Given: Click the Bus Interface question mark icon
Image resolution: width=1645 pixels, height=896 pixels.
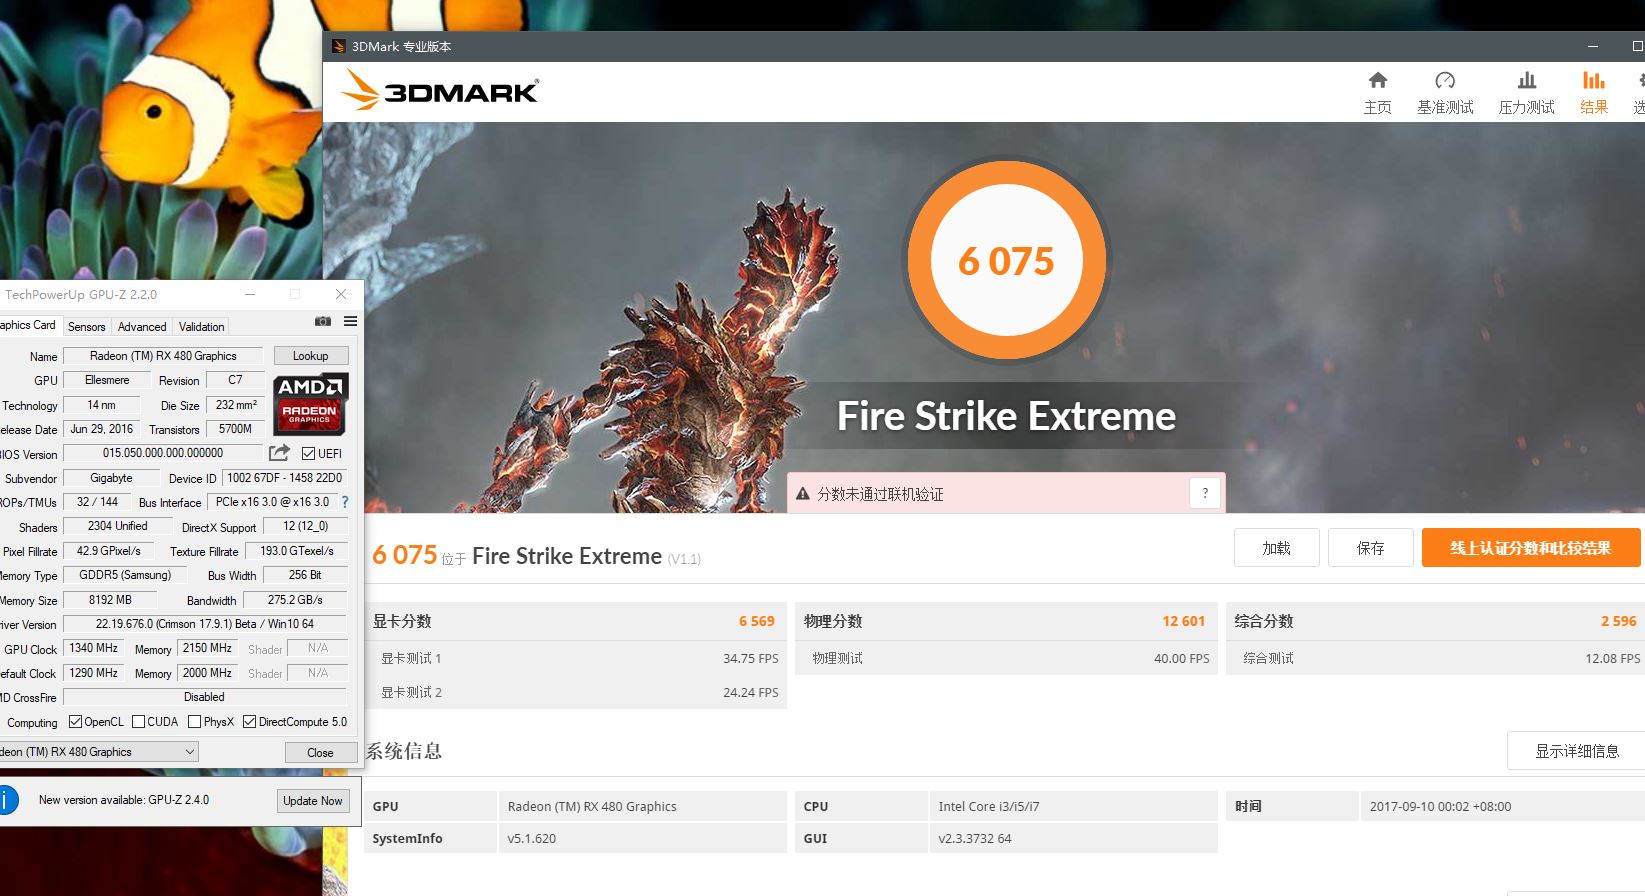Looking at the screenshot, I should point(345,502).
